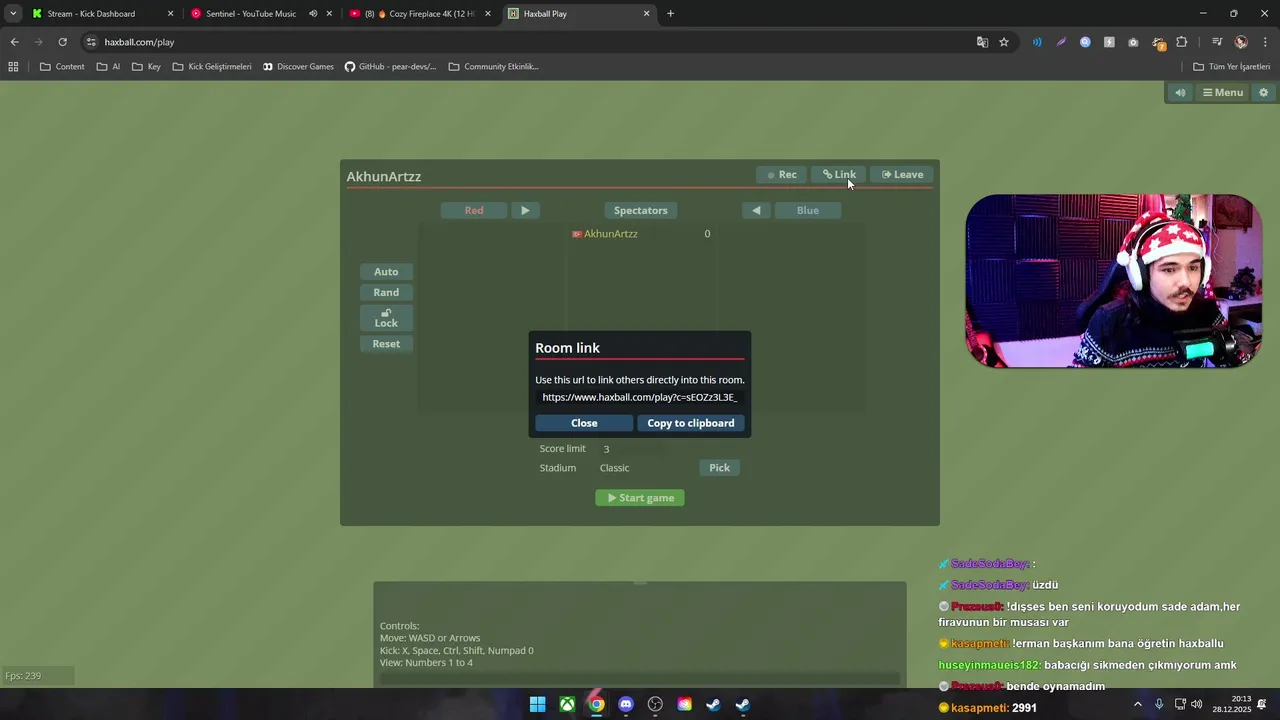Reload the Haxball page
Image resolution: width=1280 pixels, height=720 pixels.
click(x=62, y=42)
